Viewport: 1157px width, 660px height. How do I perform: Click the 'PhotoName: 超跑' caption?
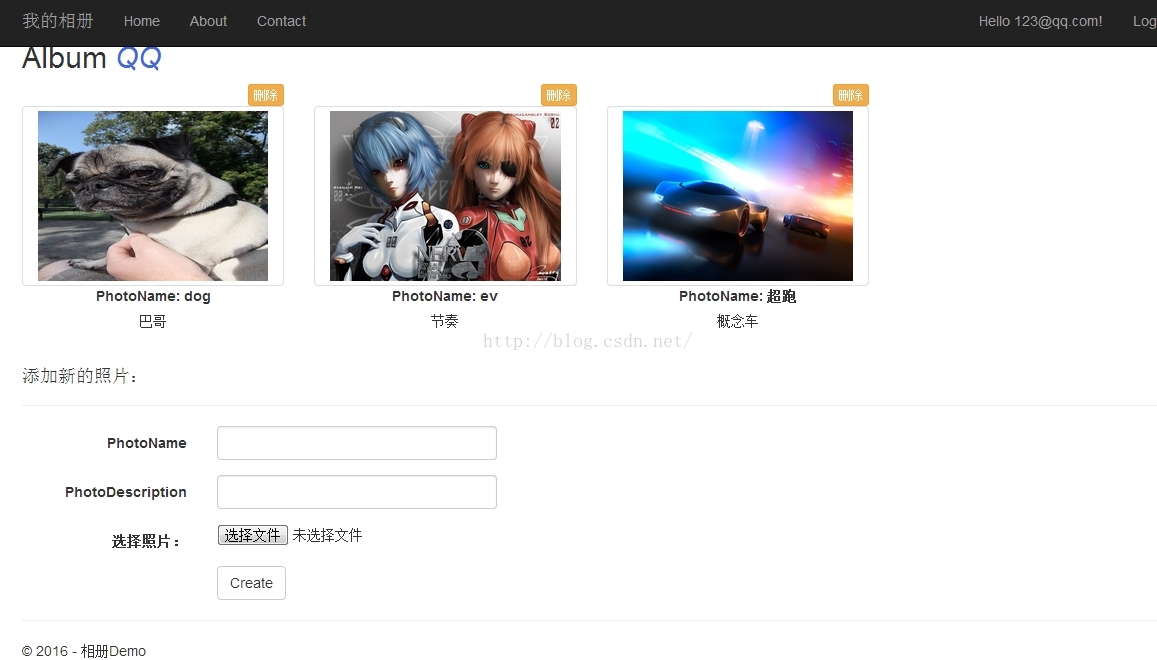point(737,296)
